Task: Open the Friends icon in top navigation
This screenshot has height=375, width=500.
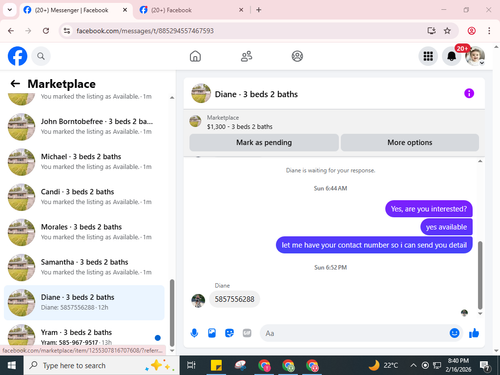Action: (x=246, y=56)
